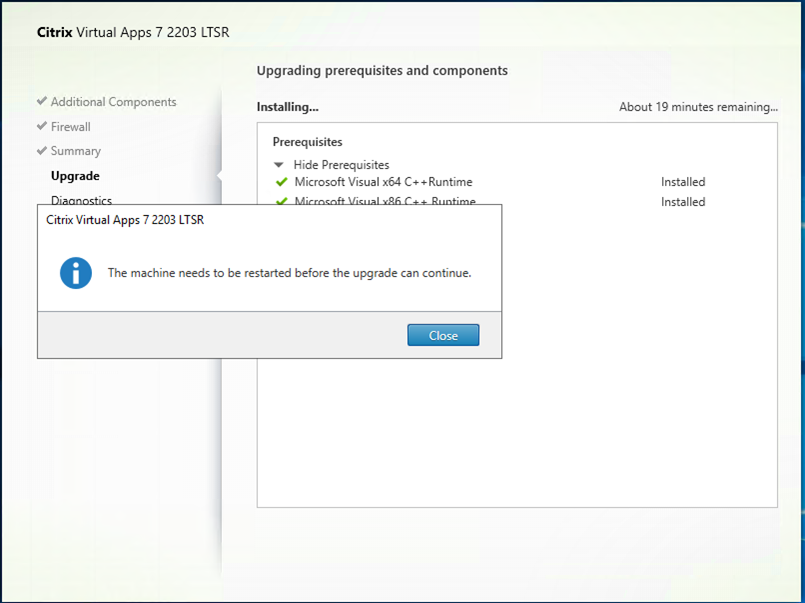Select the Additional Components step
Screen dimensions: 805x603
coord(113,102)
